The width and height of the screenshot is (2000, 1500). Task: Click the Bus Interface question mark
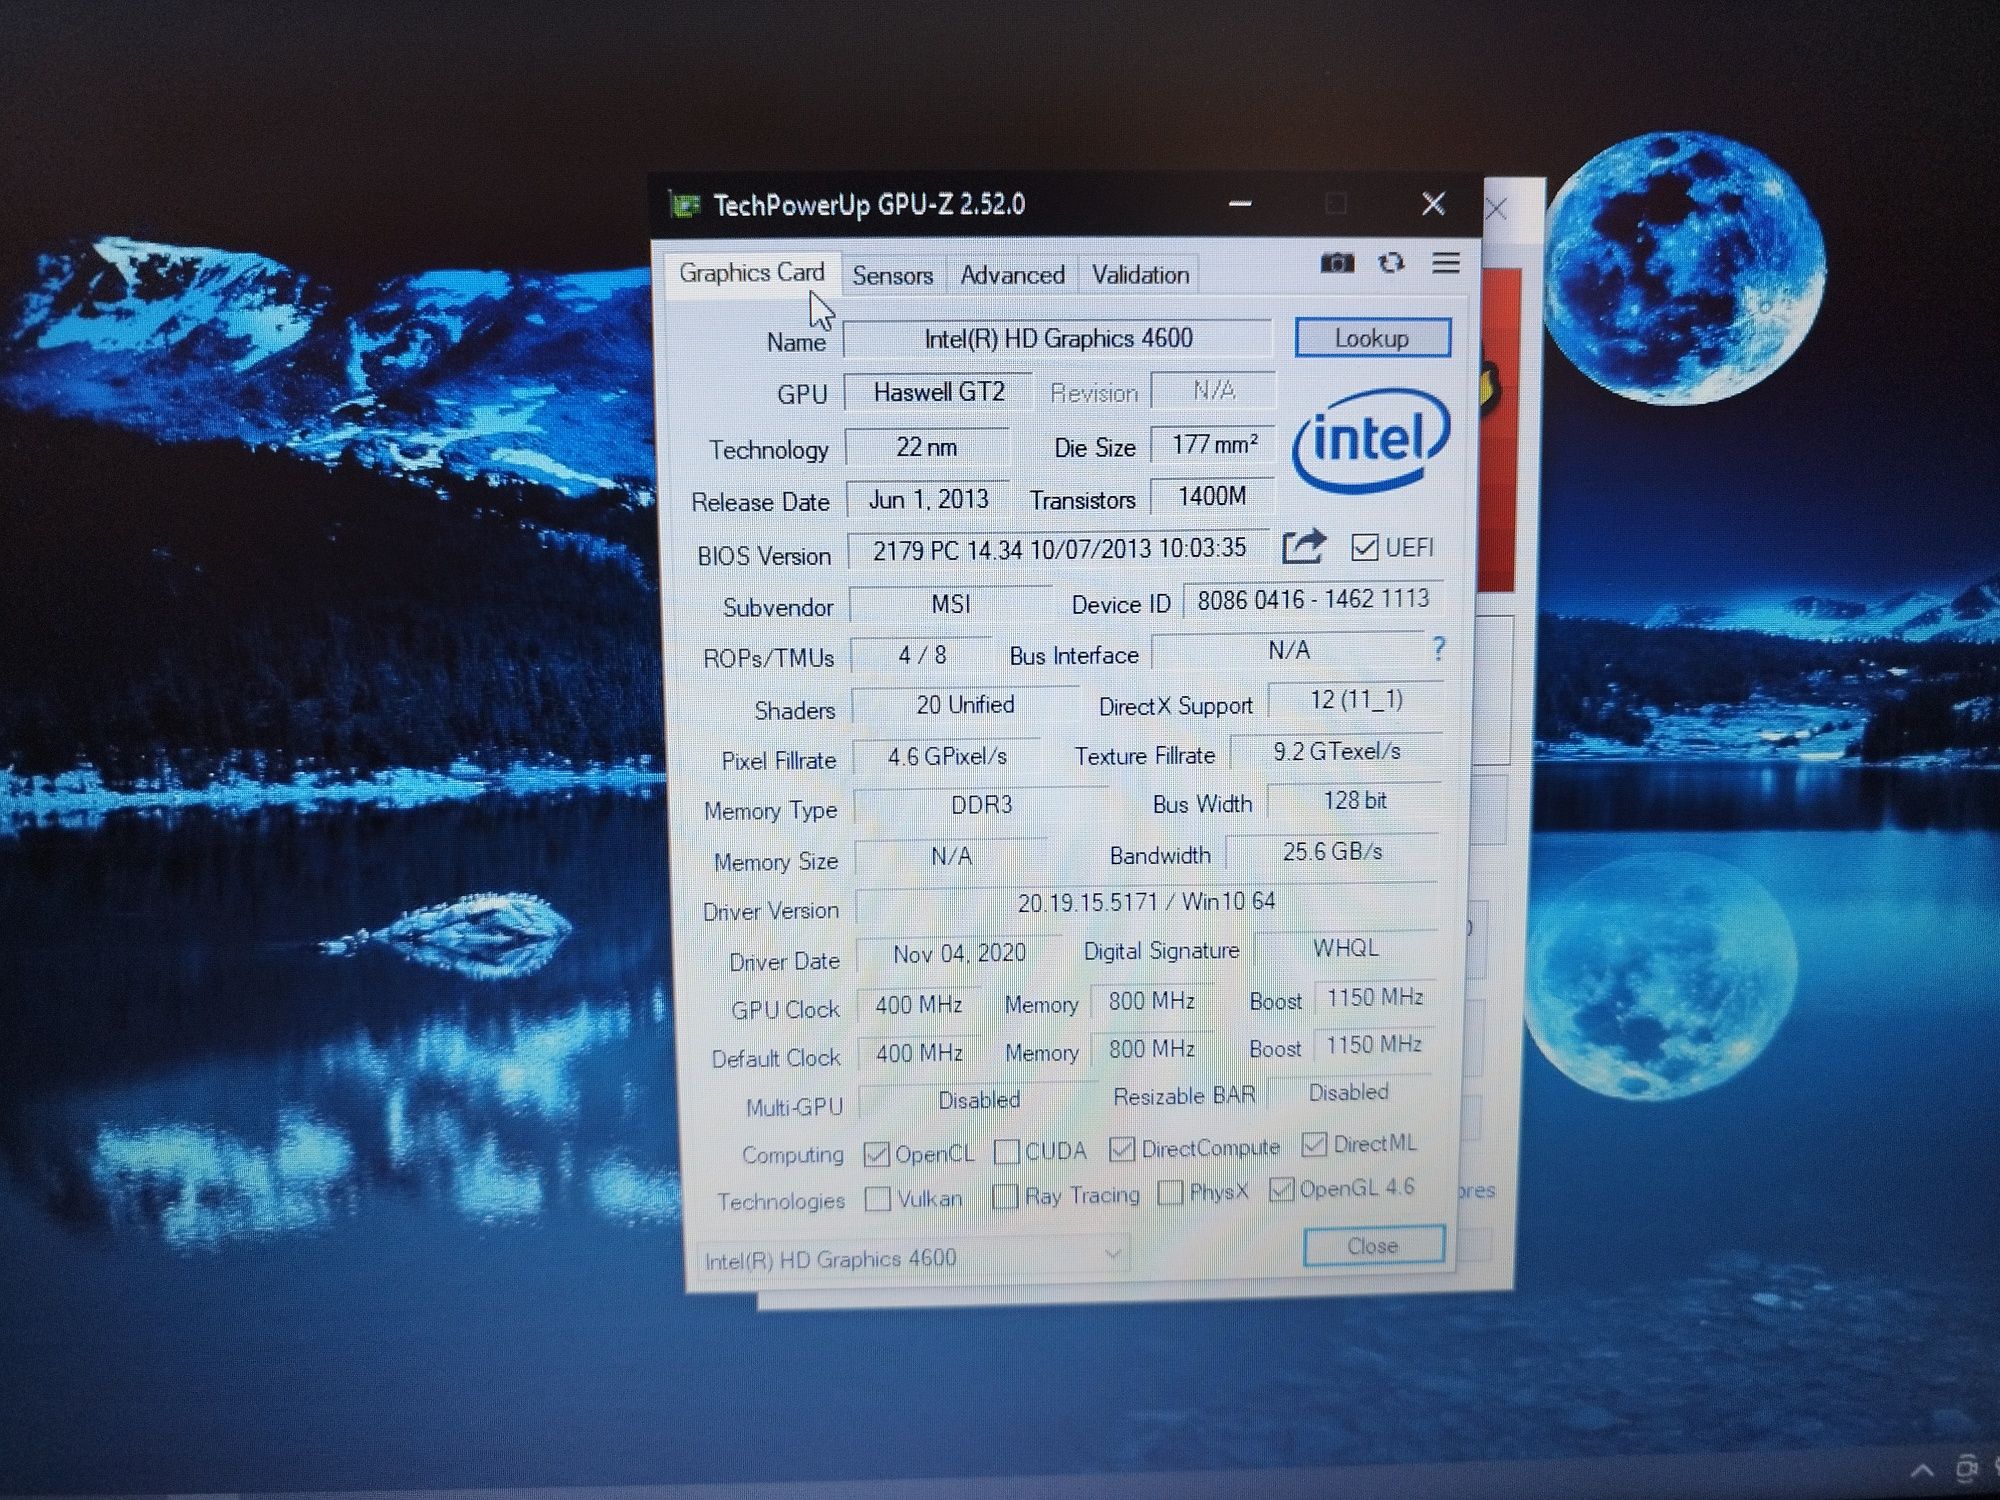point(1438,649)
